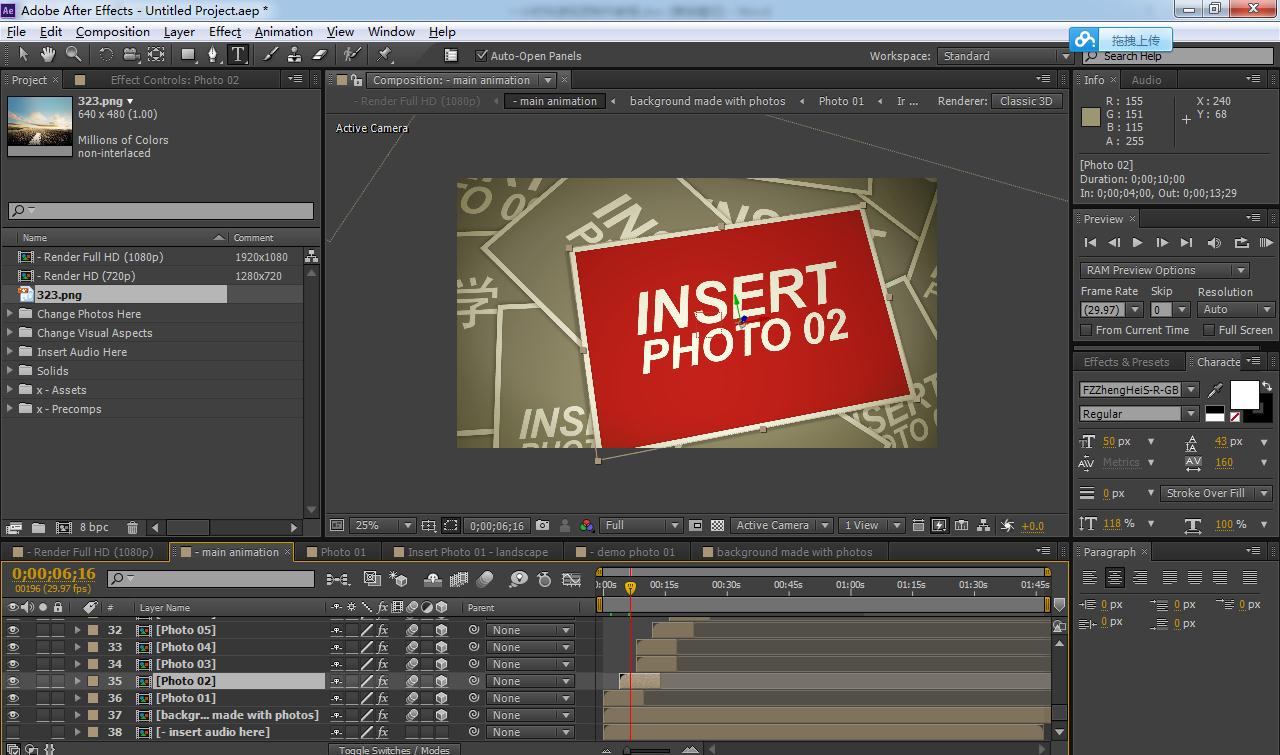Select the Eraser tool

click(320, 55)
